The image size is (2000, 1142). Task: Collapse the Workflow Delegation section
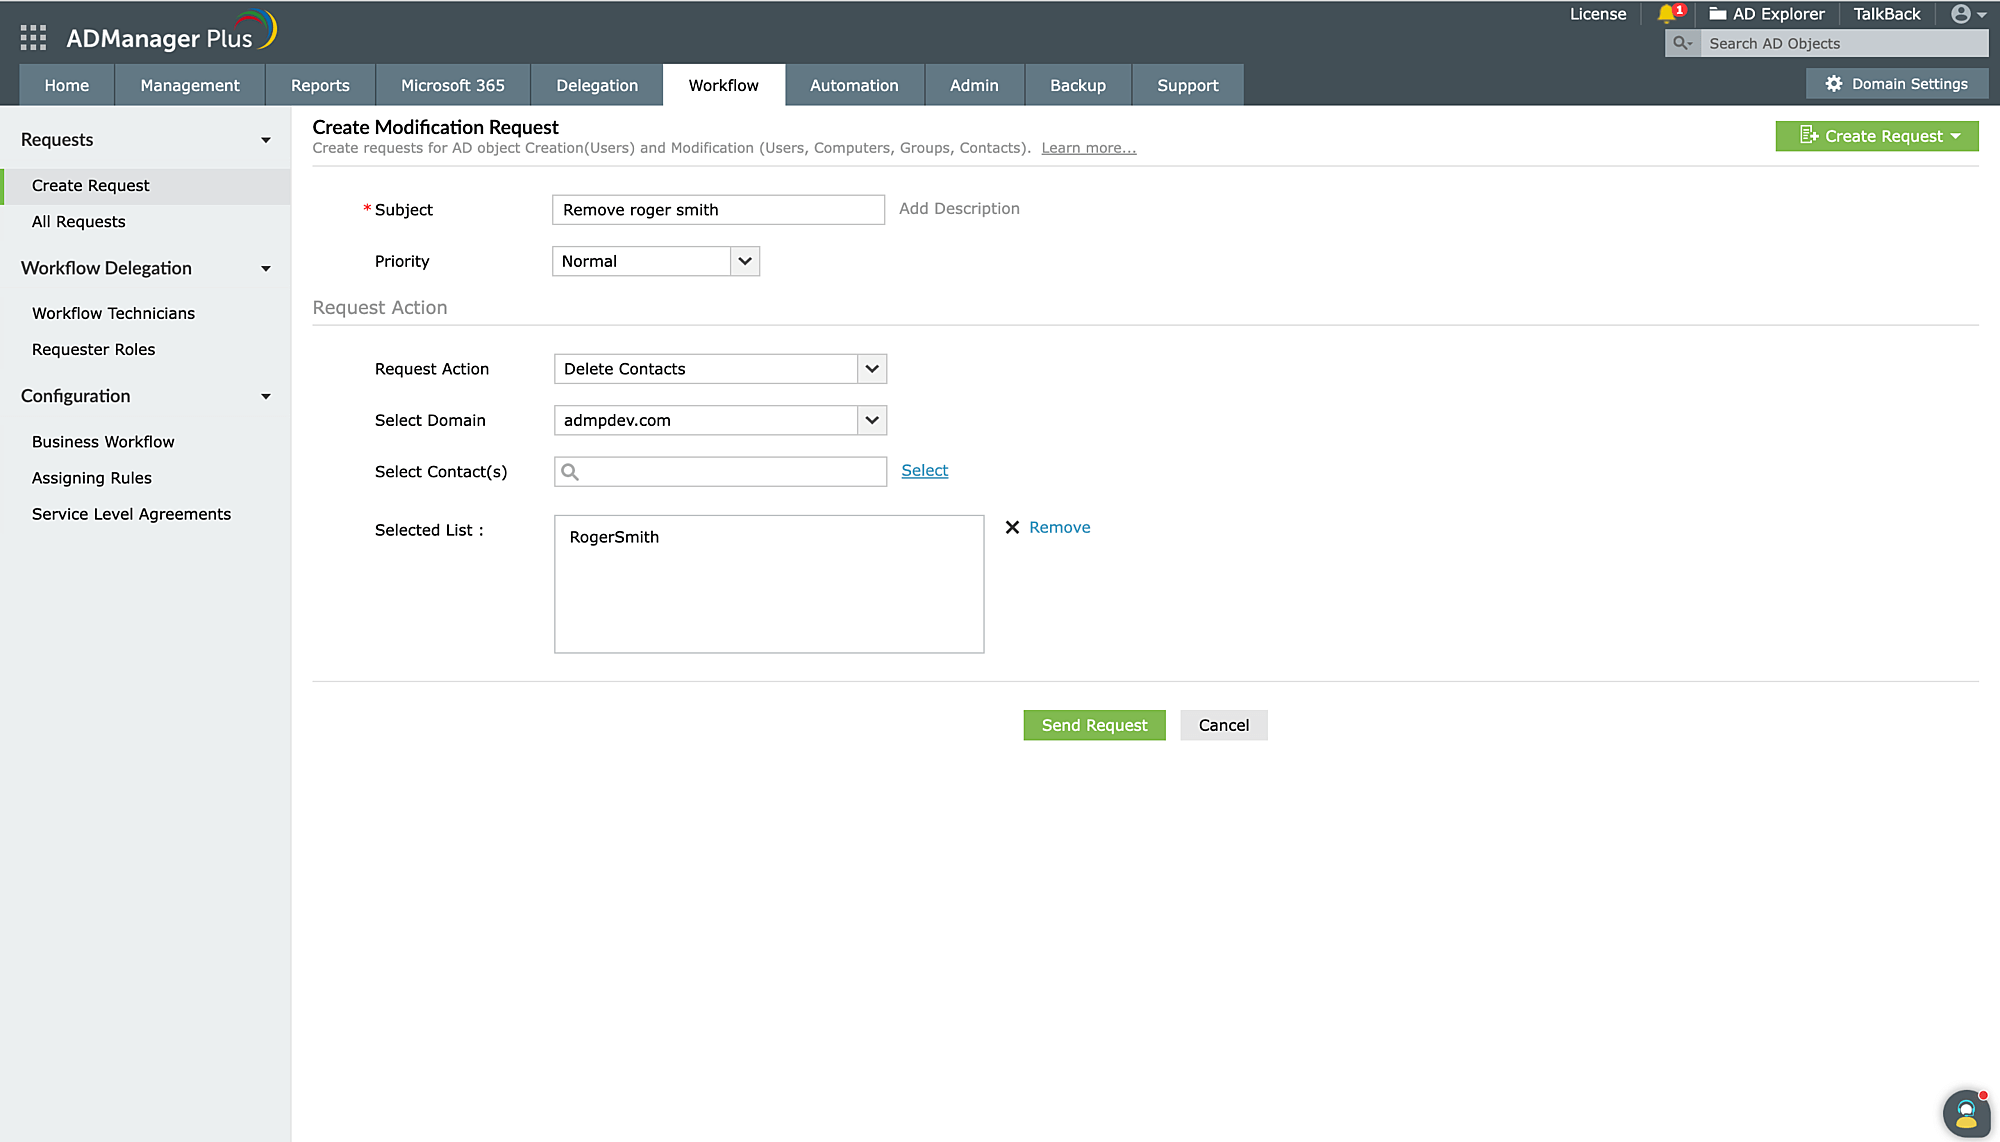coord(266,269)
